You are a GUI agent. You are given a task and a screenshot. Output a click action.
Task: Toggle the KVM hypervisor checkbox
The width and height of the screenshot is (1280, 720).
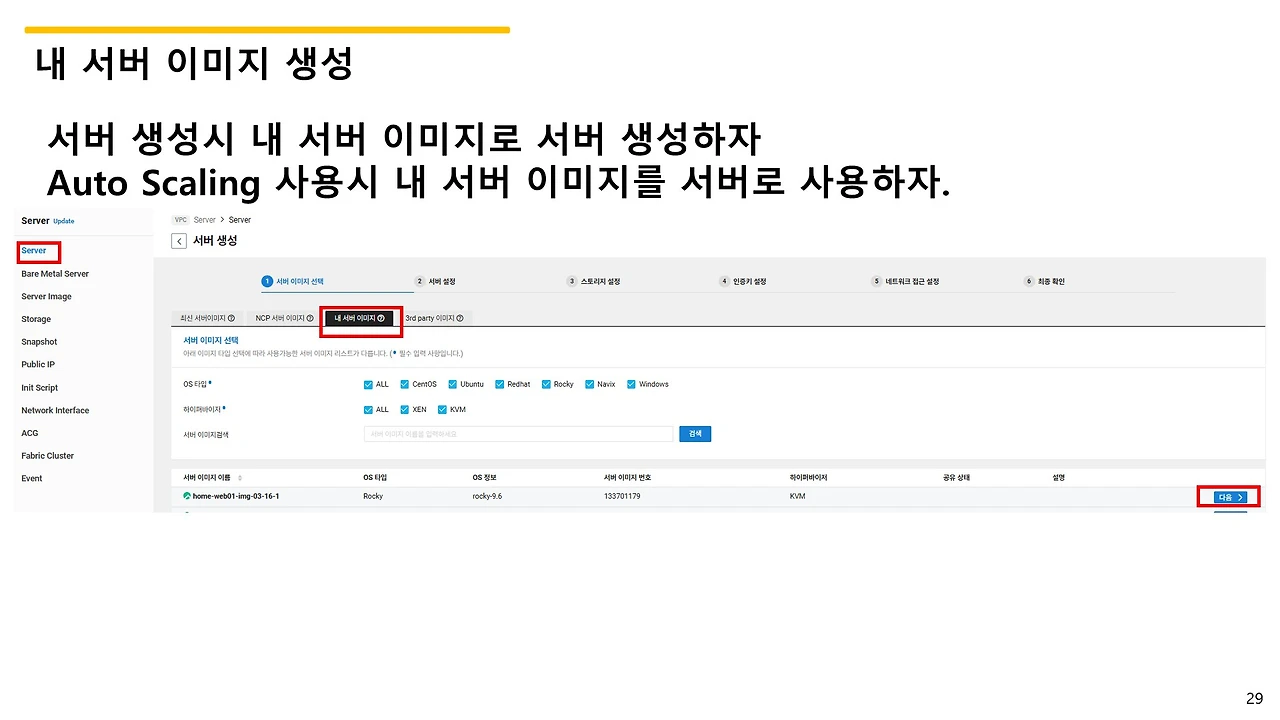tap(440, 409)
